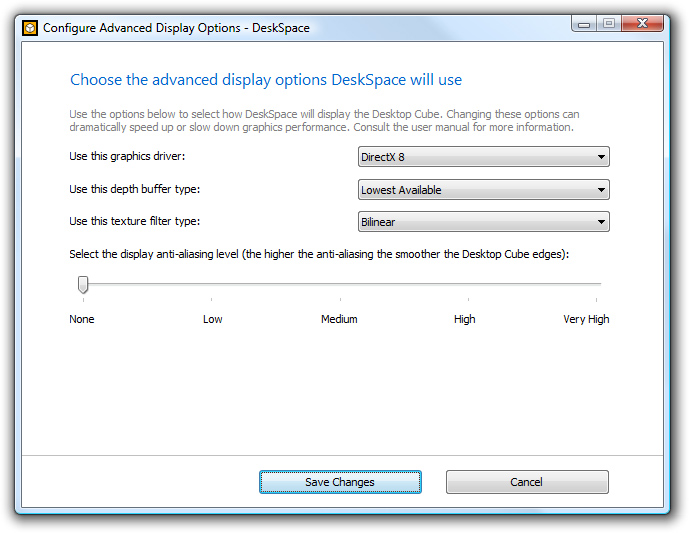The height and width of the screenshot is (533, 689).
Task: Click the DeskSpace cube icon in title bar
Action: tap(30, 28)
